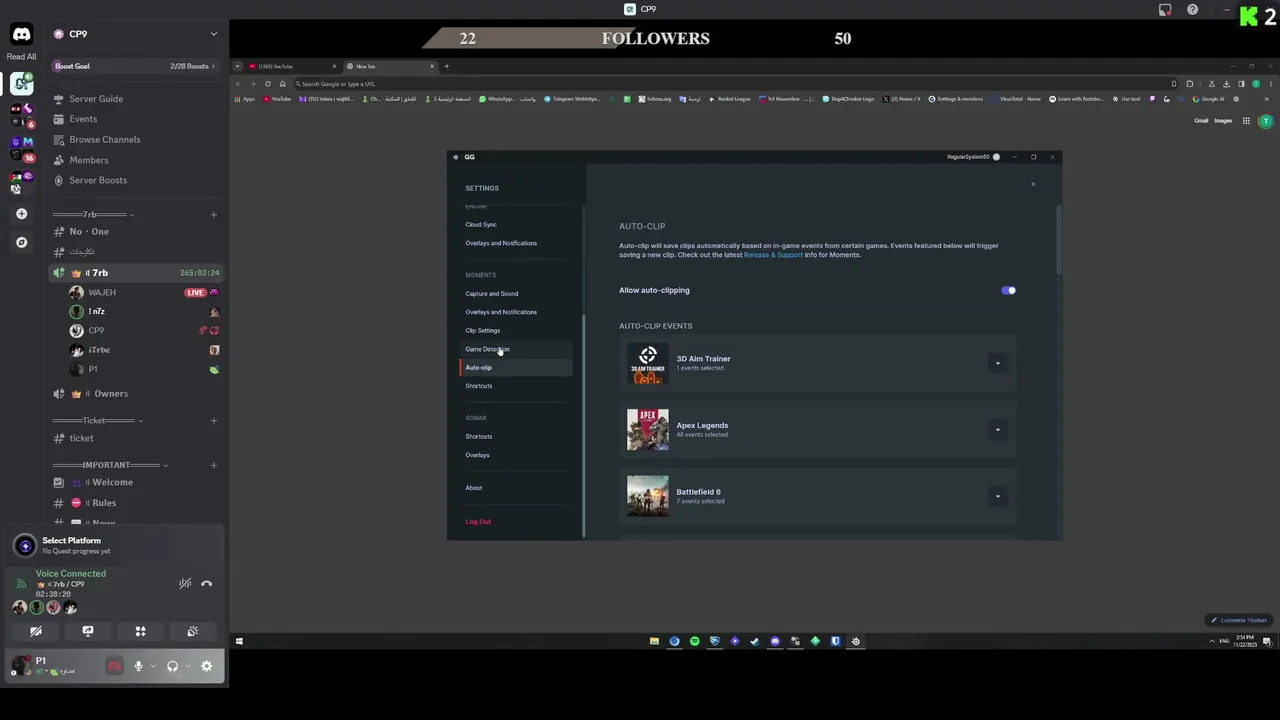Image resolution: width=1280 pixels, height=720 pixels.
Task: Select Apex Legends game thumbnail
Action: pos(647,430)
